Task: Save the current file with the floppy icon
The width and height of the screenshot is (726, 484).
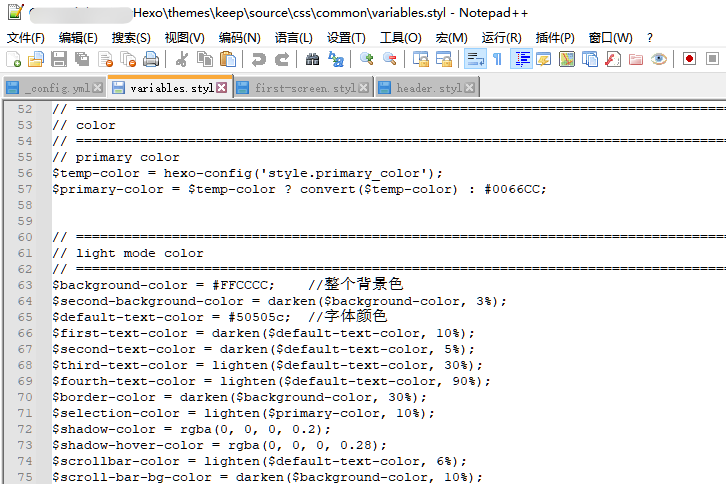Action: [59, 59]
